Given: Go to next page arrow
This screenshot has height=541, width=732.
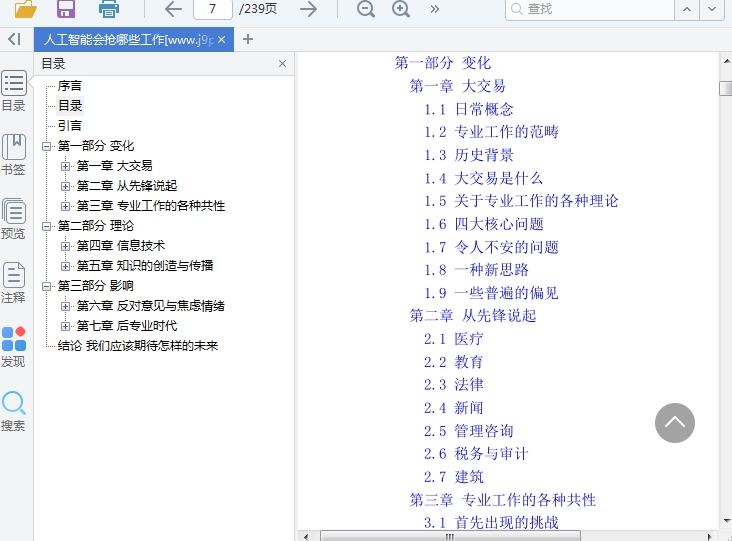Looking at the screenshot, I should (308, 9).
